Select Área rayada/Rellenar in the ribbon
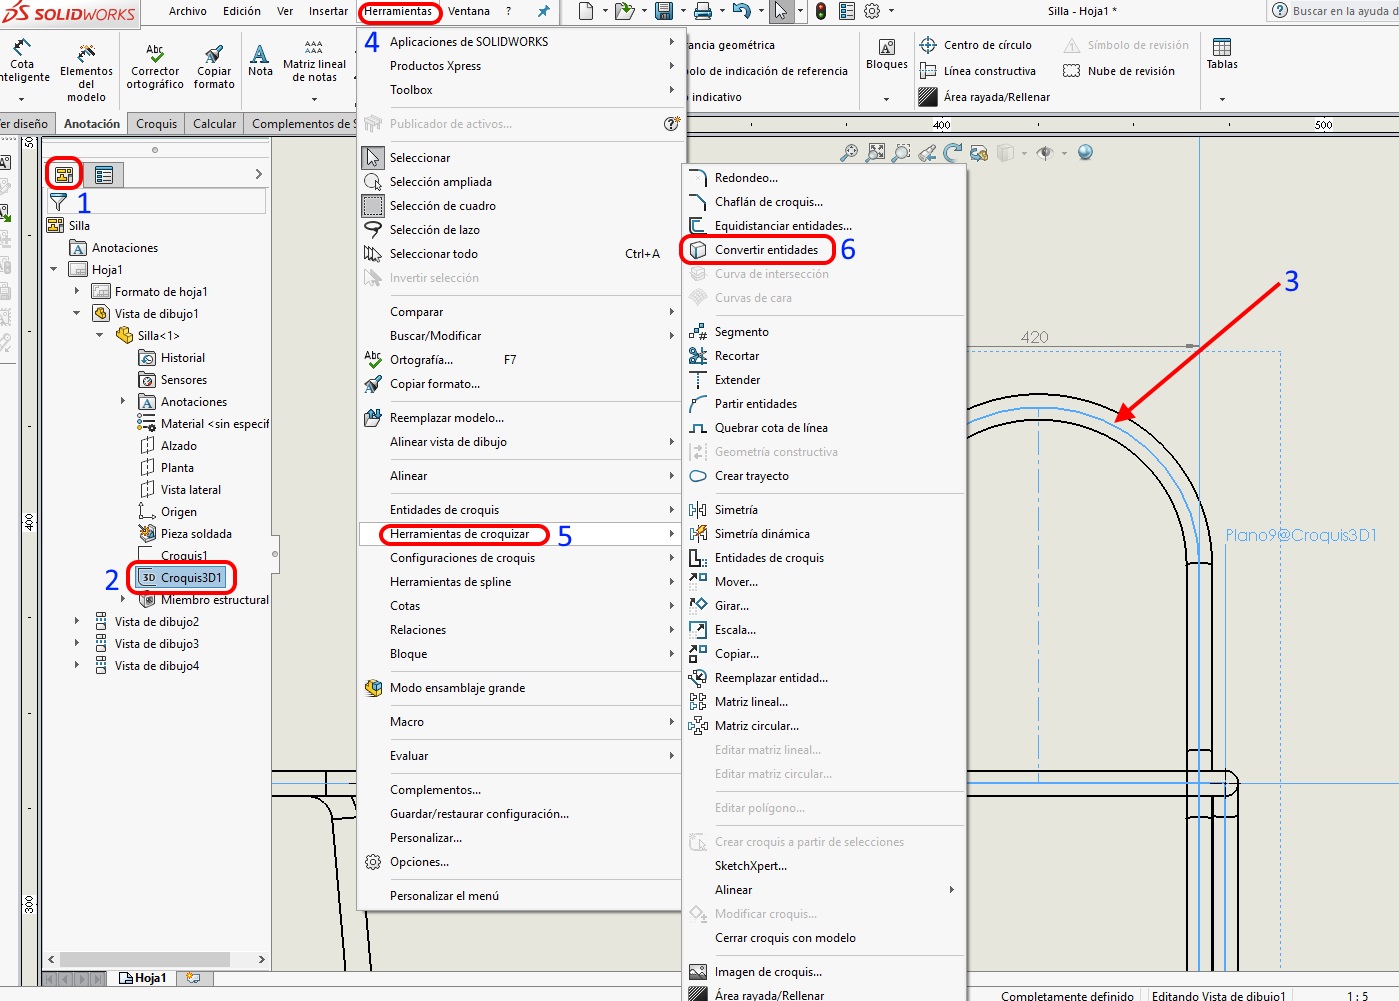Image resolution: width=1399 pixels, height=1001 pixels. click(985, 97)
